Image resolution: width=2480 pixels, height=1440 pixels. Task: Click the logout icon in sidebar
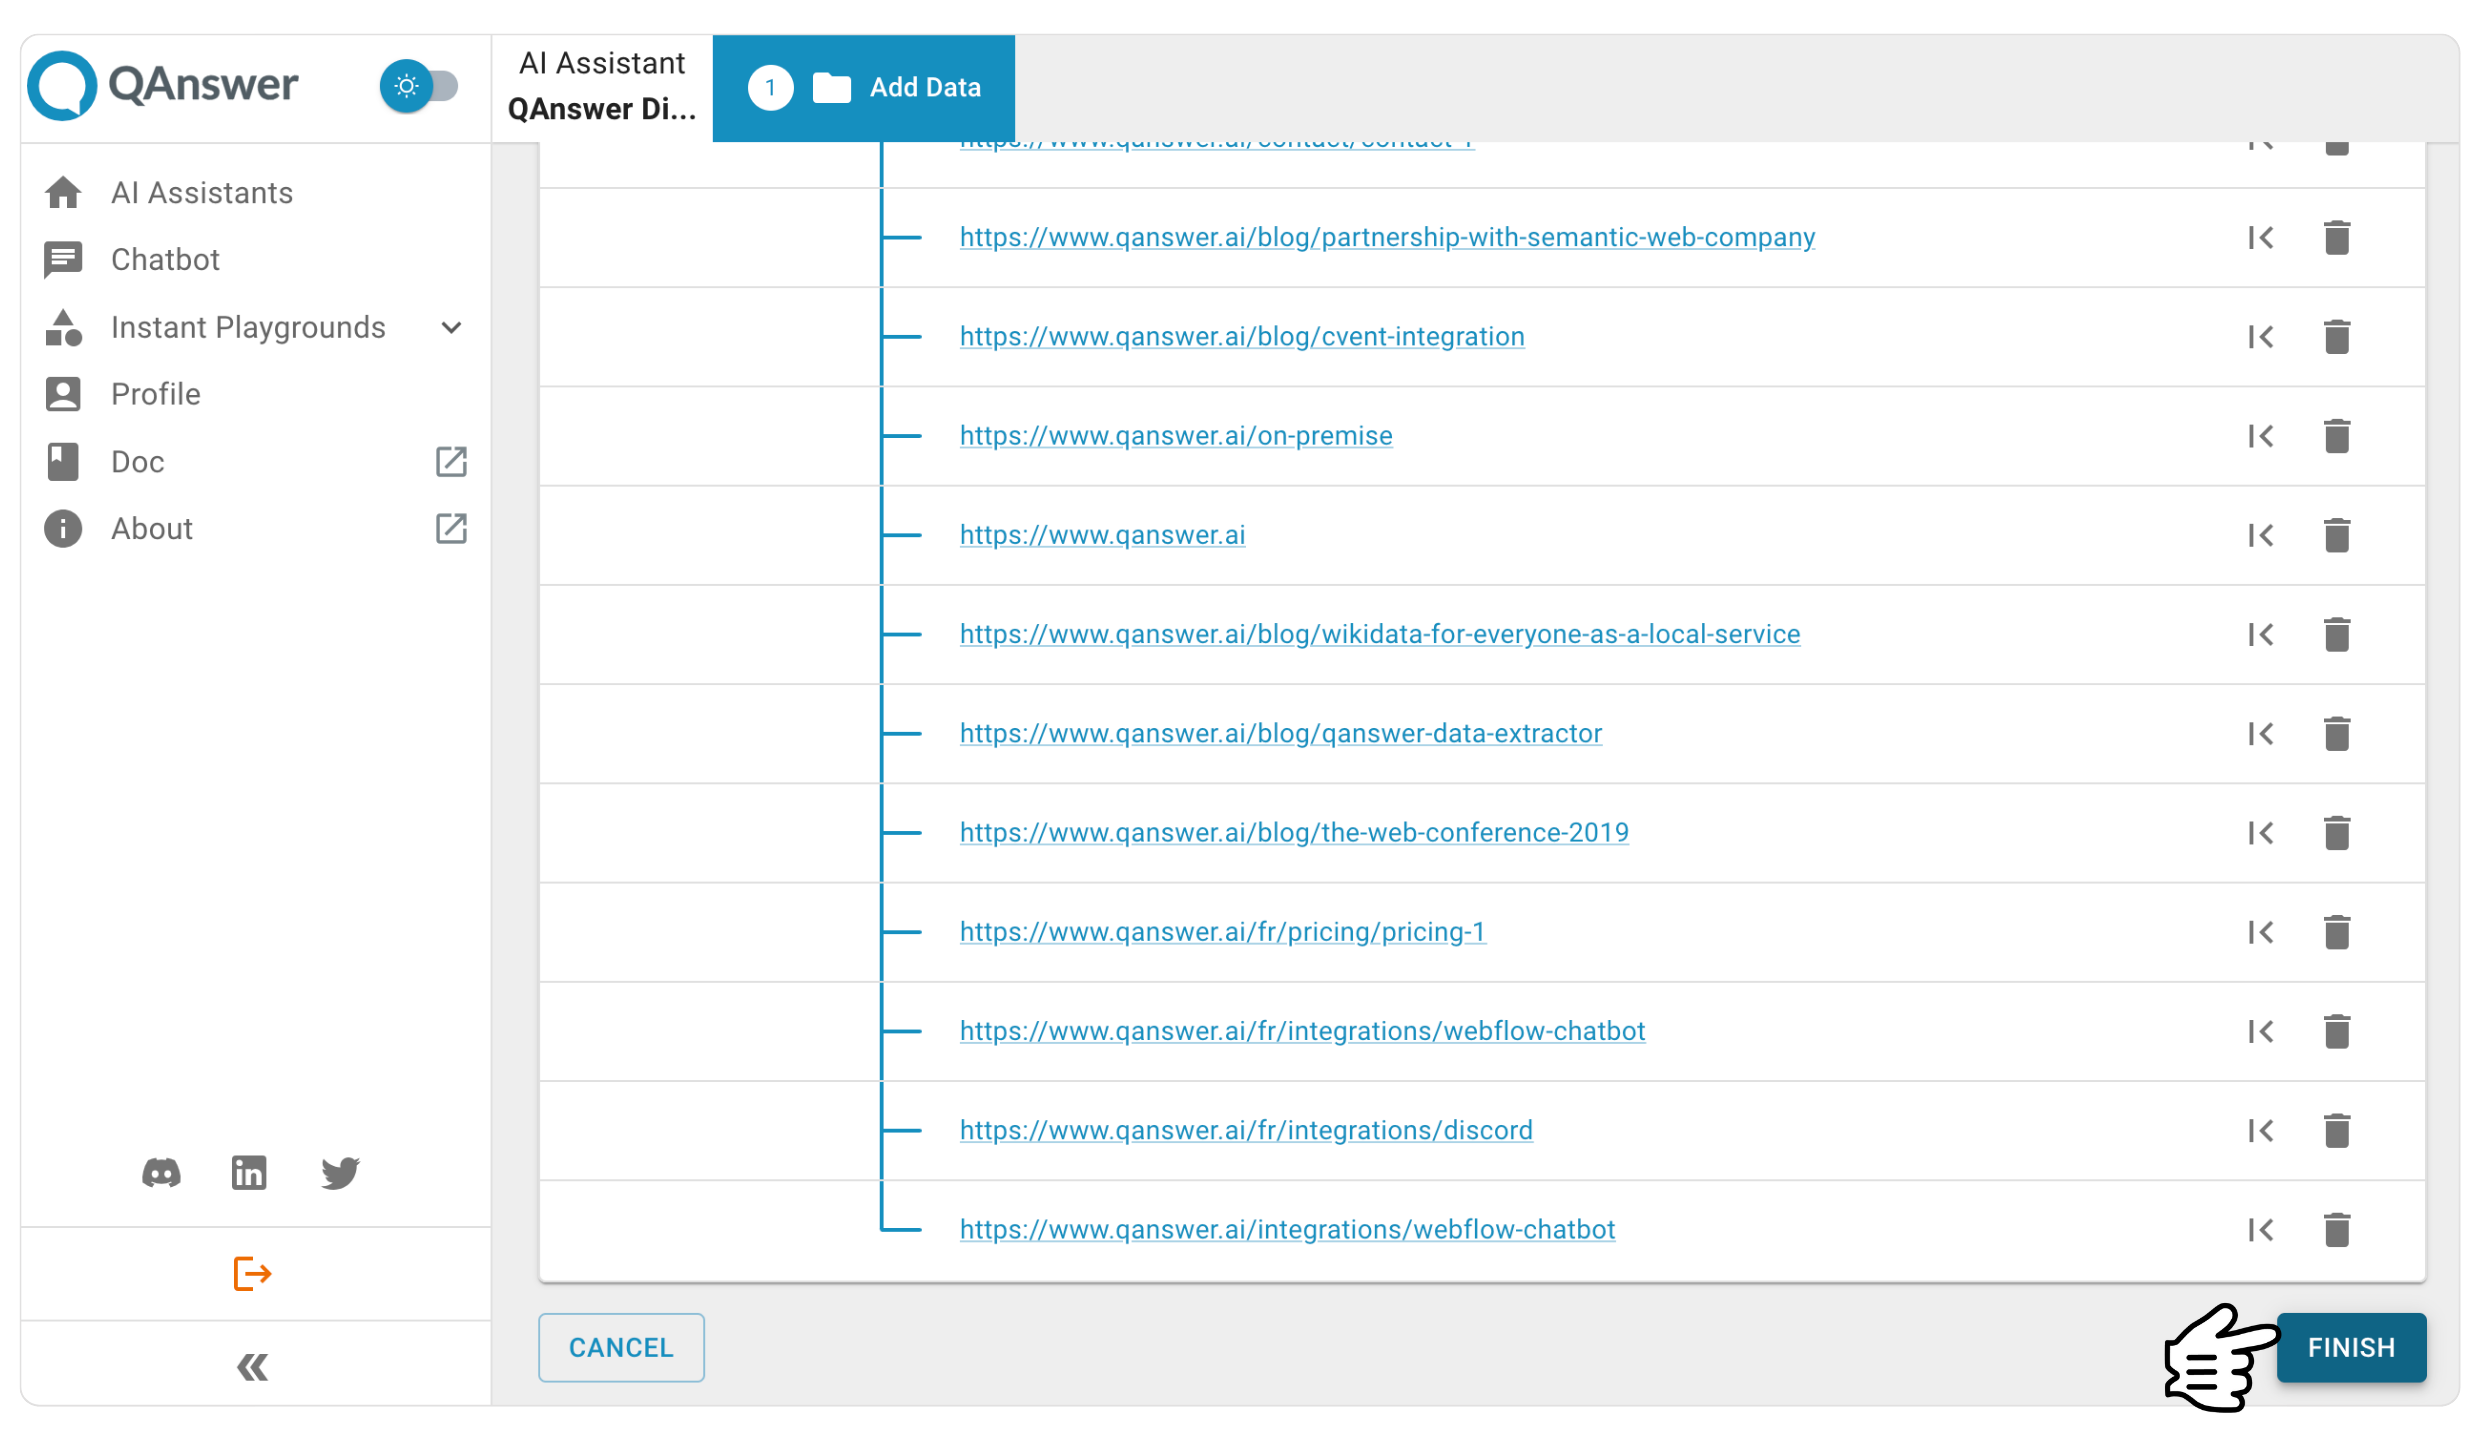pyautogui.click(x=254, y=1274)
